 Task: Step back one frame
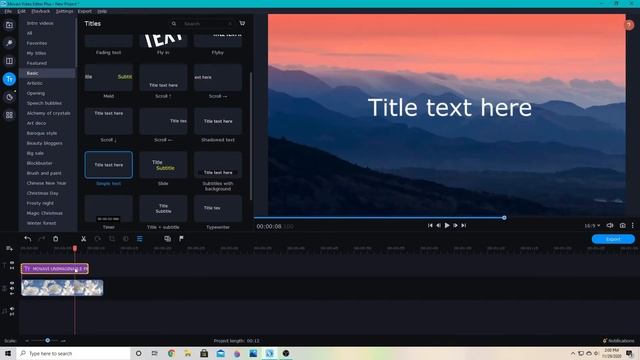438,225
